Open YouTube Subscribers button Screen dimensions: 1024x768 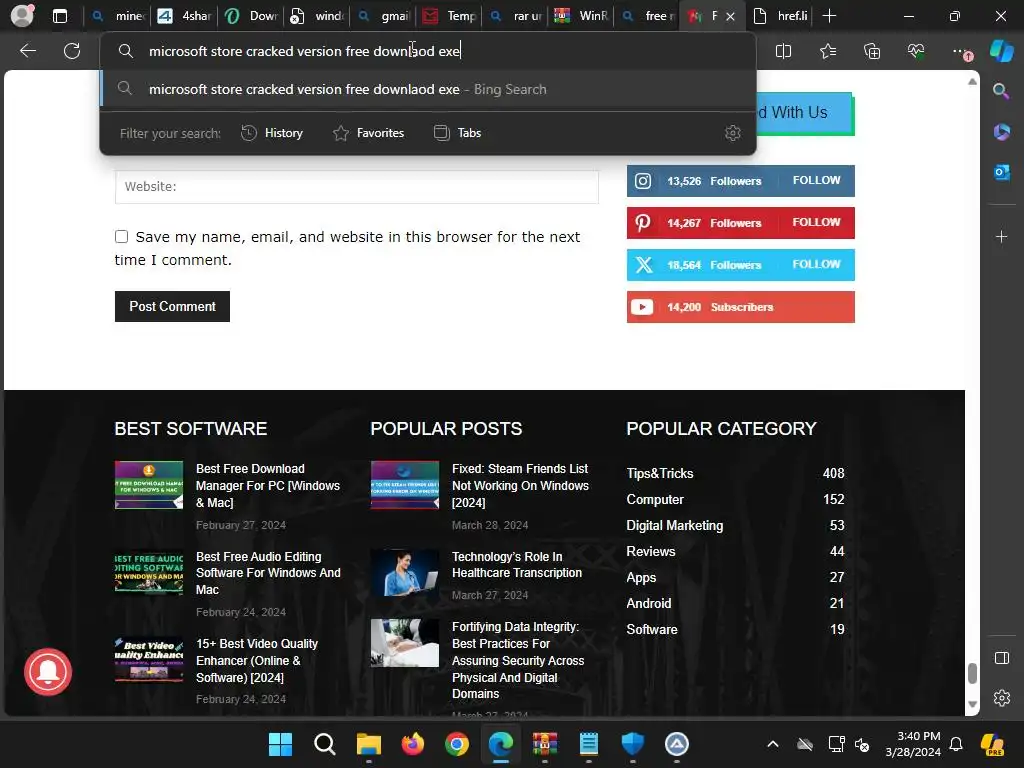pos(741,307)
